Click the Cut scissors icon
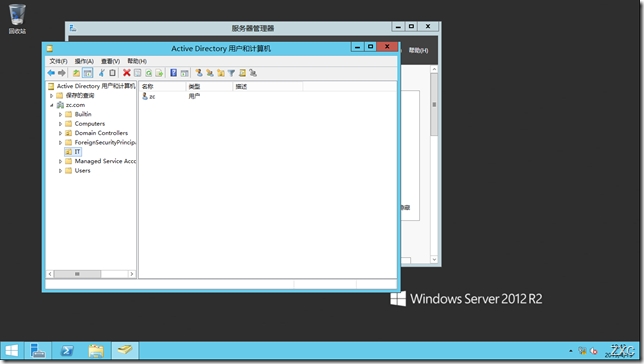 101,73
